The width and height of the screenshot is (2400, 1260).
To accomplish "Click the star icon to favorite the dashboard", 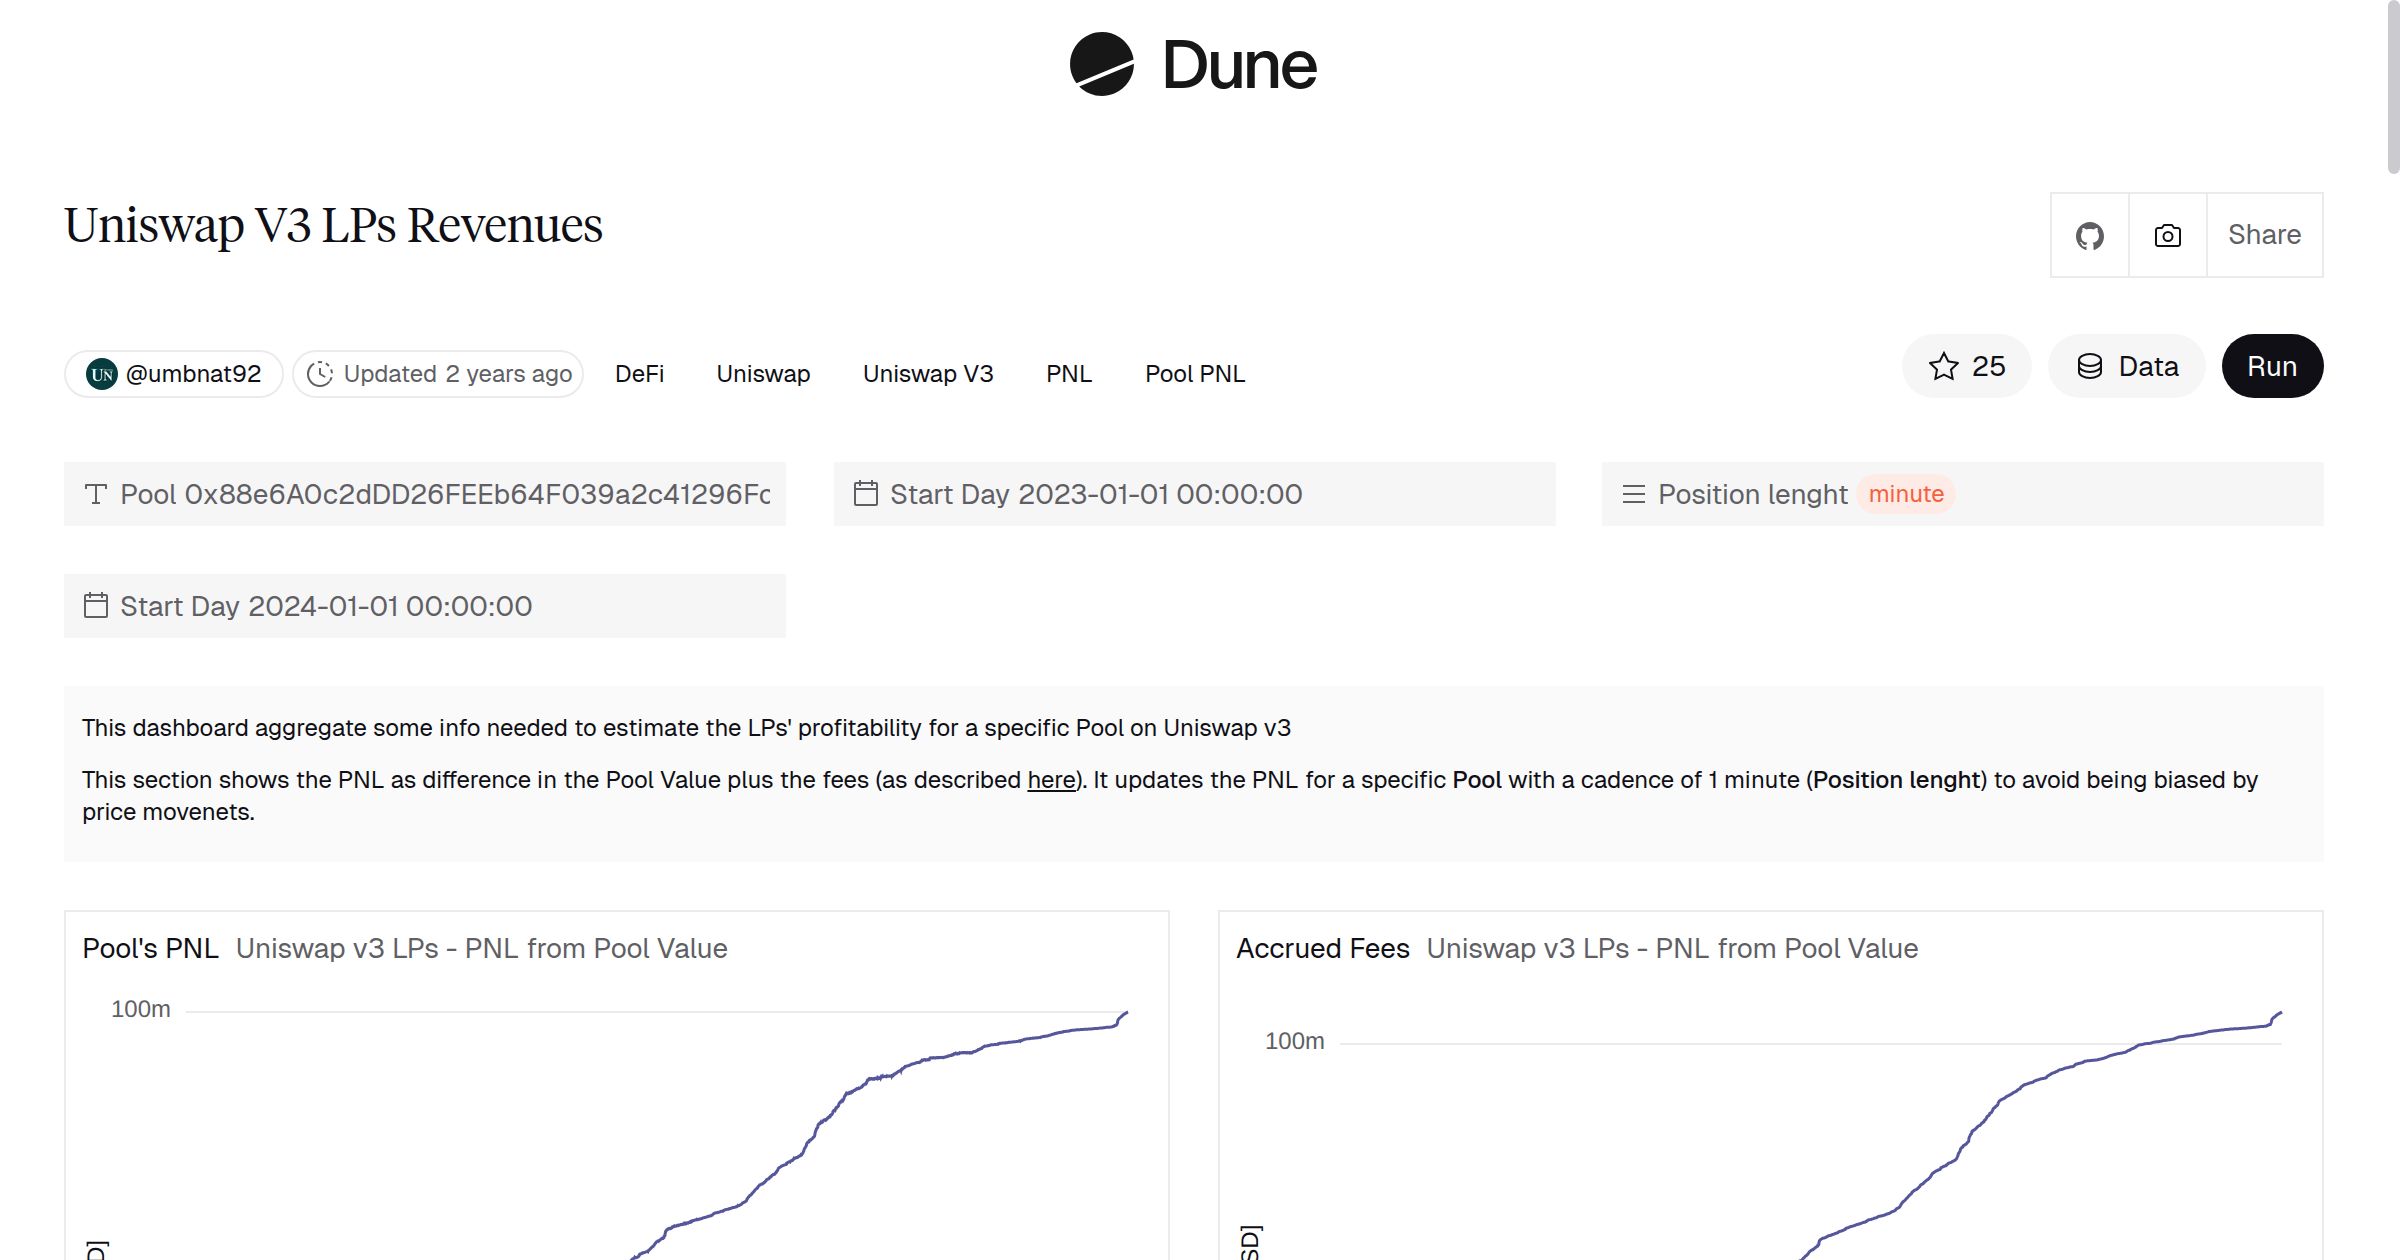I will [1941, 366].
